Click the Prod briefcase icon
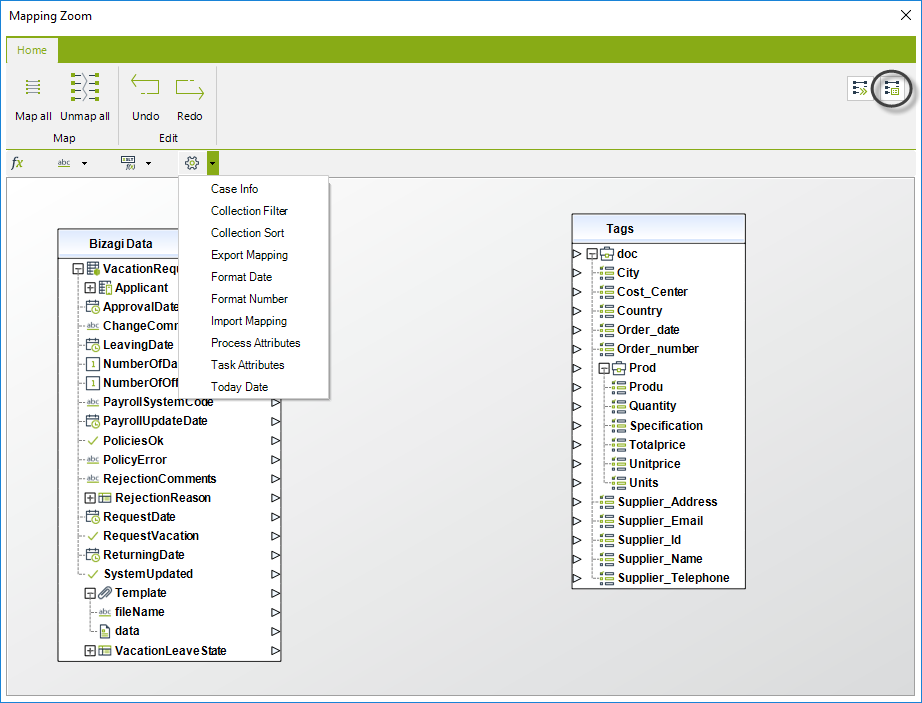 (x=619, y=368)
